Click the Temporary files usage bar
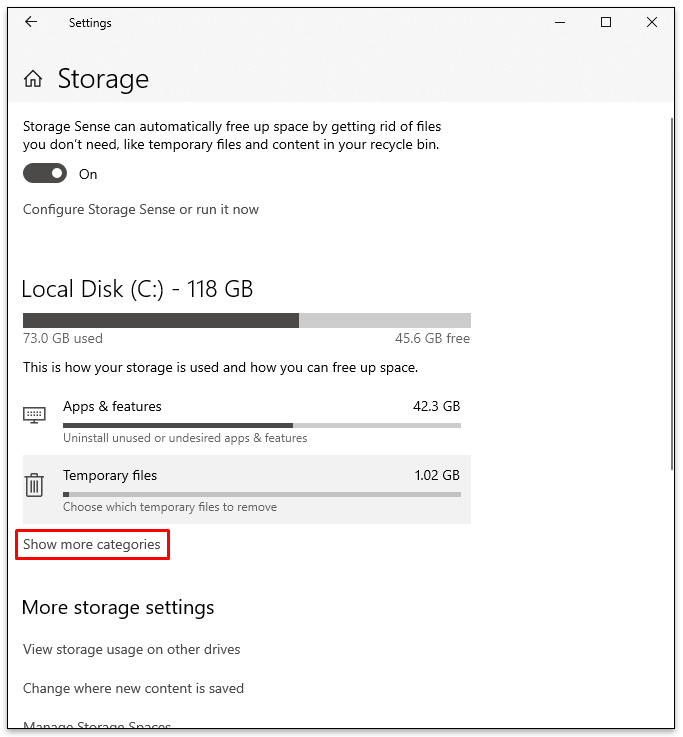The height and width of the screenshot is (737, 683). coord(262,494)
